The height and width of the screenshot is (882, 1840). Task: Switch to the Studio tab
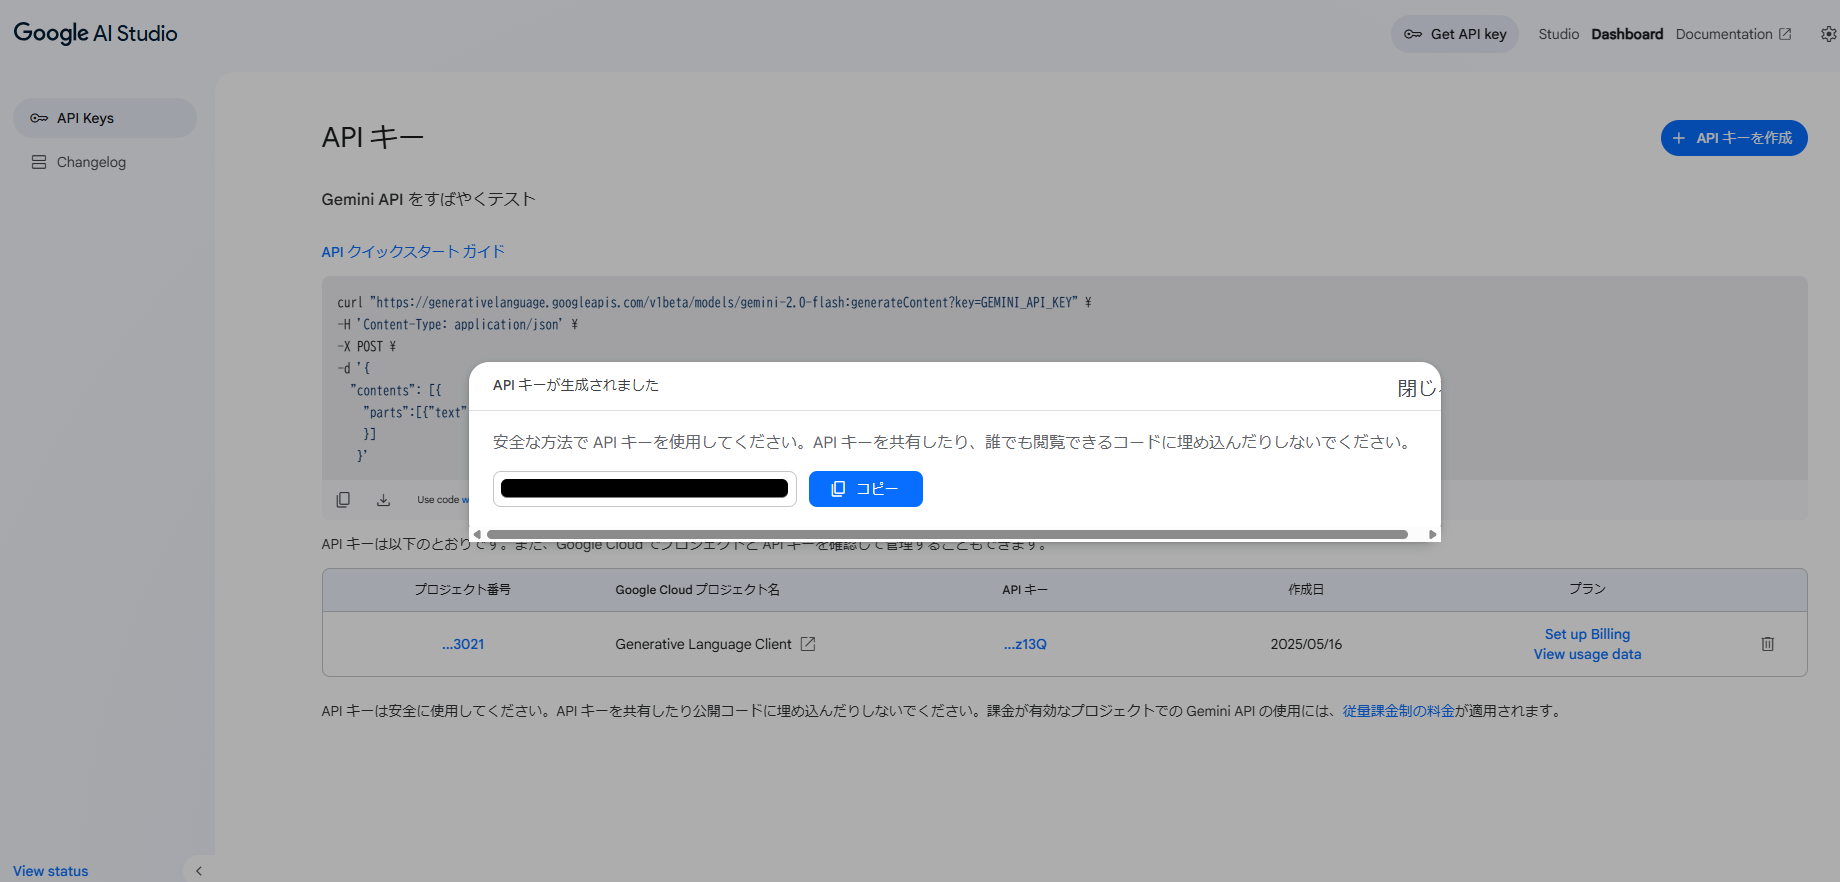(1558, 34)
